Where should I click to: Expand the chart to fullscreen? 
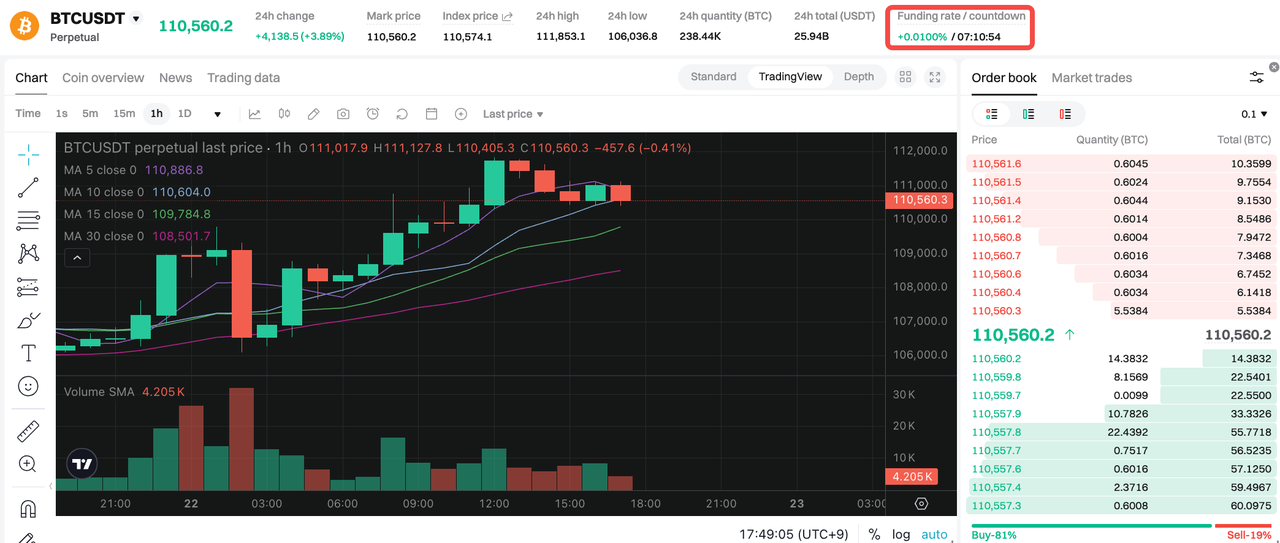coord(936,77)
